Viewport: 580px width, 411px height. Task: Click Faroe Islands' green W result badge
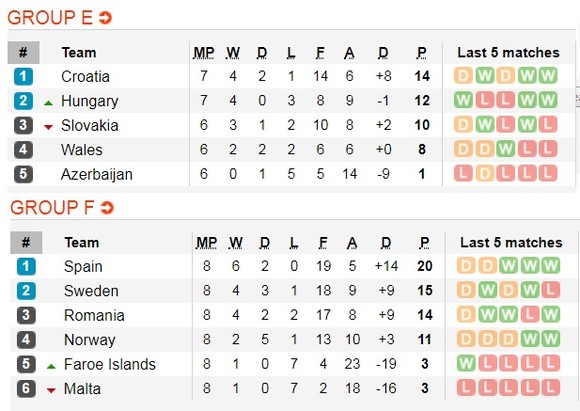[466, 363]
